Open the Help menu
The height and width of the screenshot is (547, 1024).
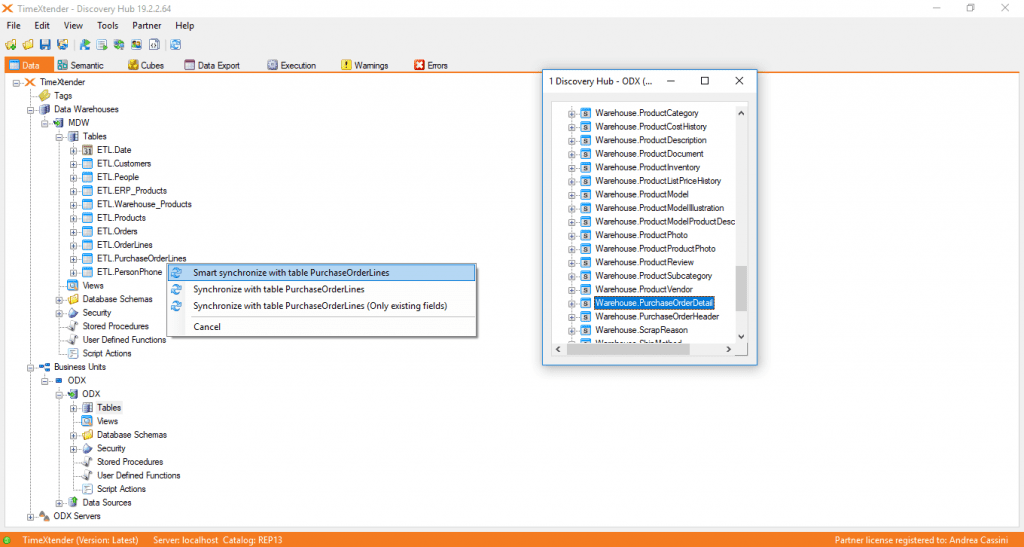click(185, 25)
